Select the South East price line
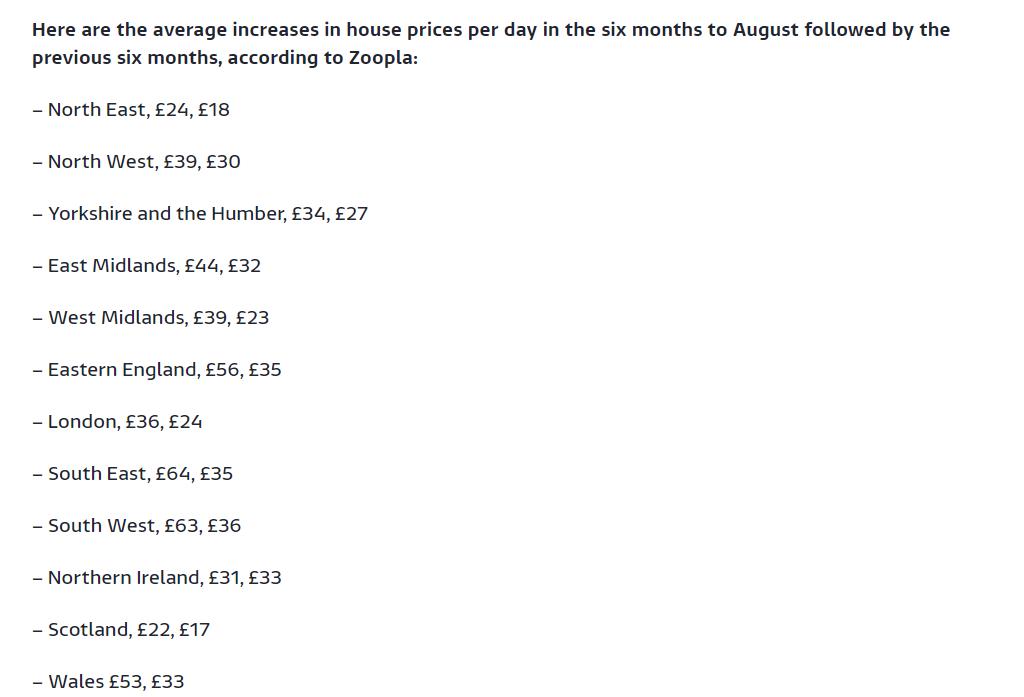The height and width of the screenshot is (697, 1024). click(x=133, y=474)
